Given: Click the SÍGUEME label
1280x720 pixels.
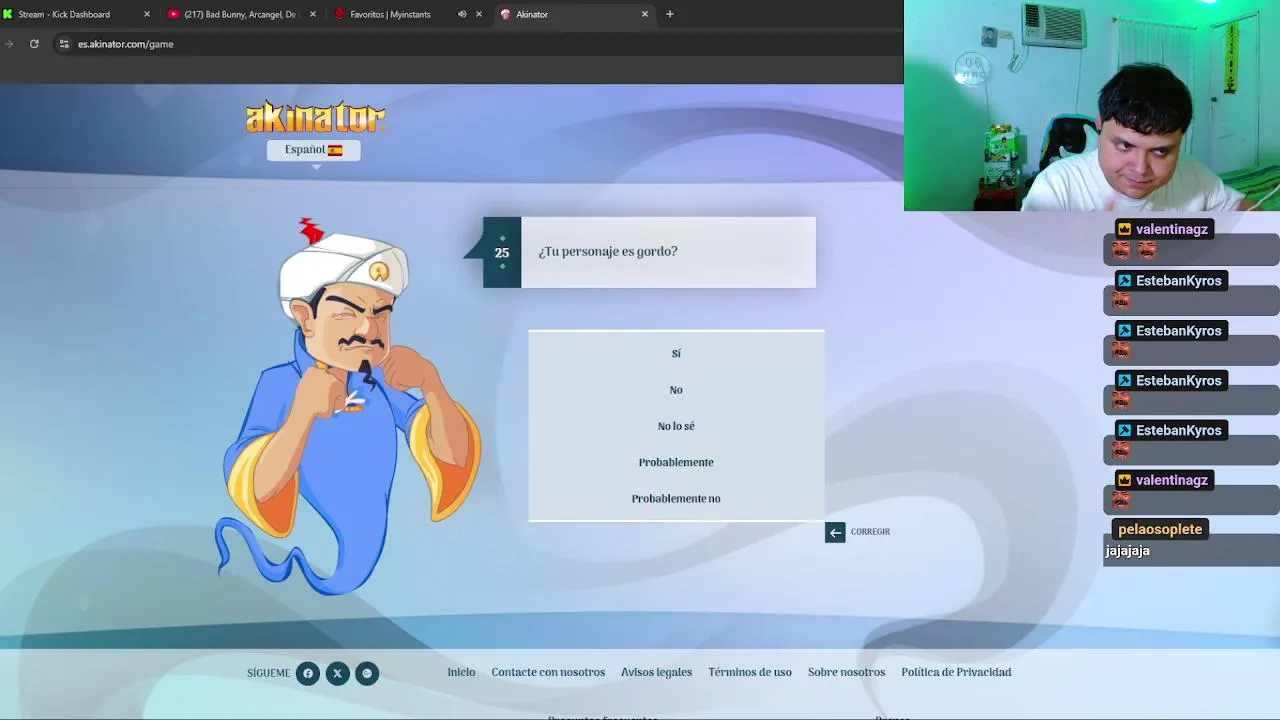Looking at the screenshot, I should 268,673.
